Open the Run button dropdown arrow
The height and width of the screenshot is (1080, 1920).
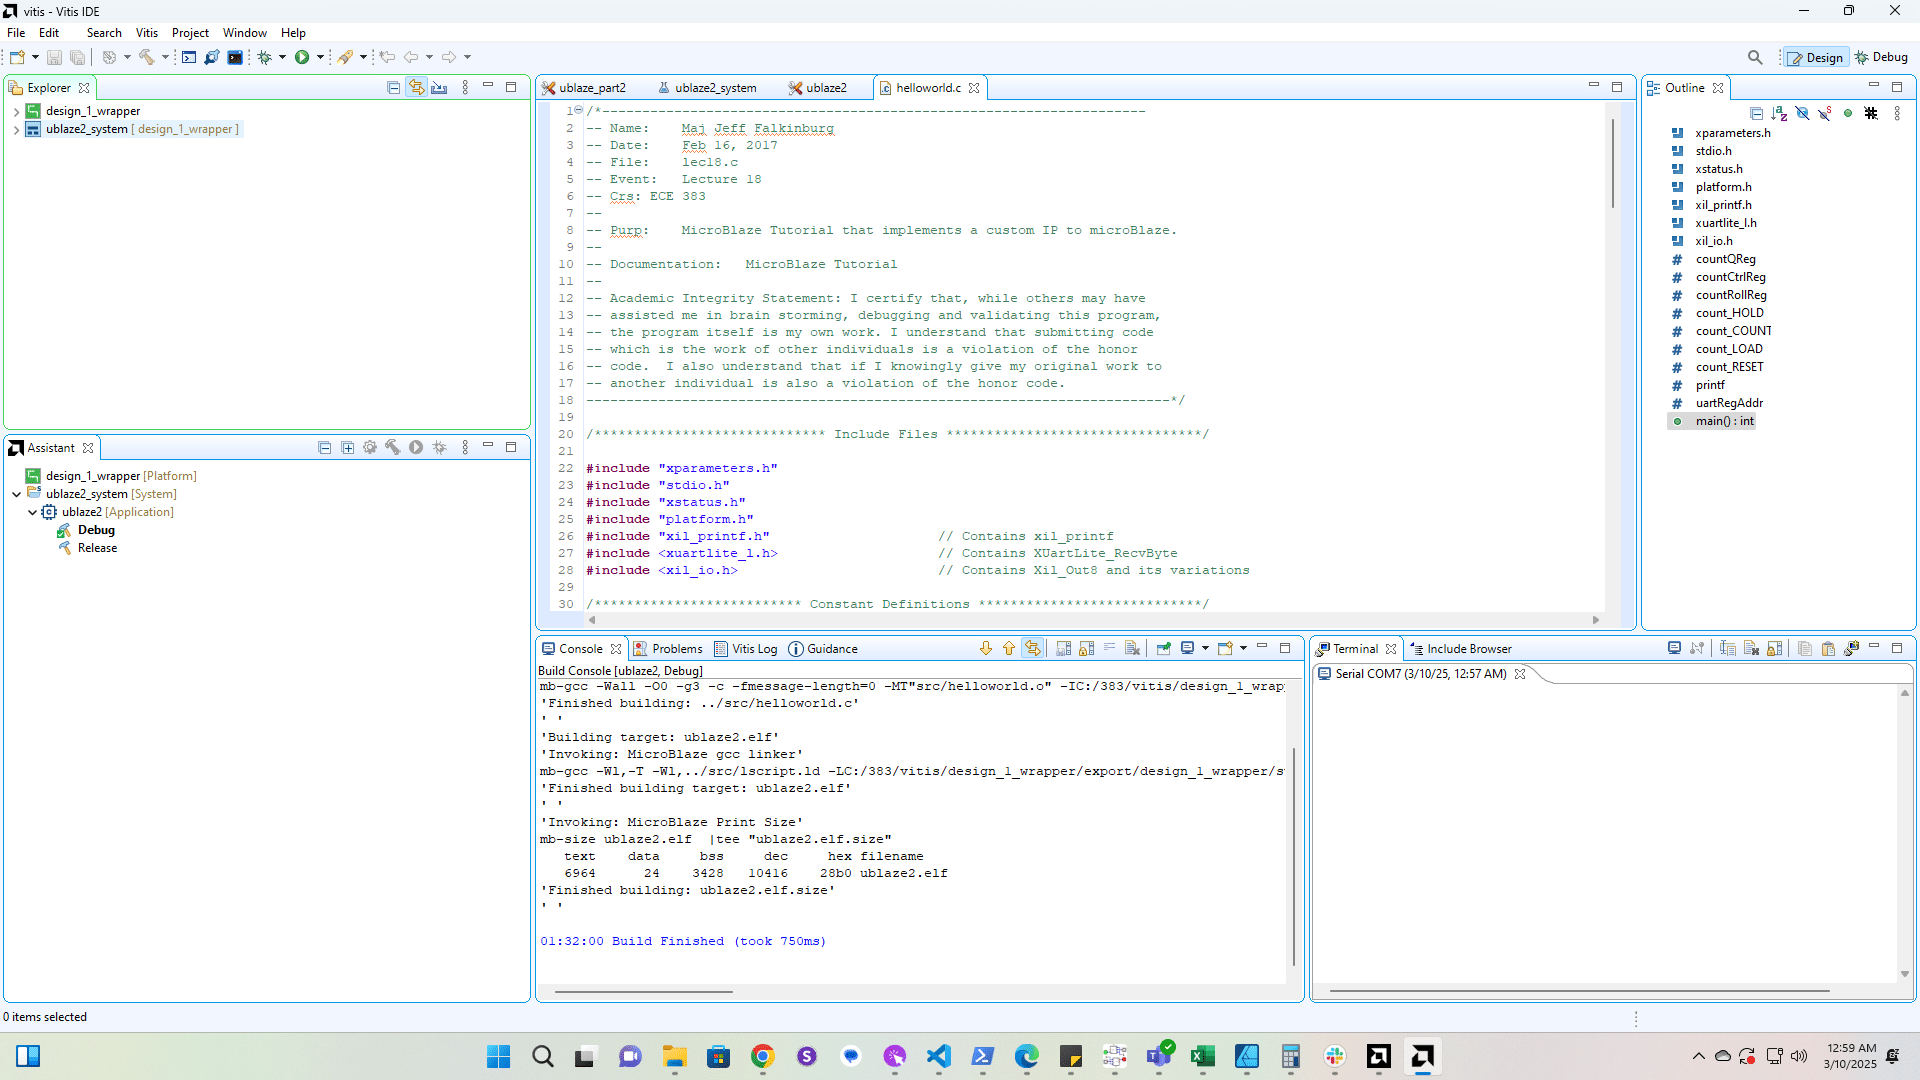pyautogui.click(x=320, y=57)
